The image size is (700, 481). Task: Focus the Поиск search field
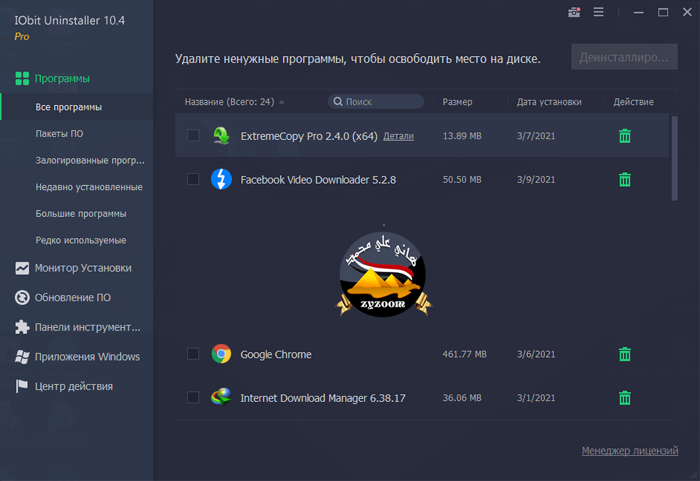pyautogui.click(x=376, y=102)
